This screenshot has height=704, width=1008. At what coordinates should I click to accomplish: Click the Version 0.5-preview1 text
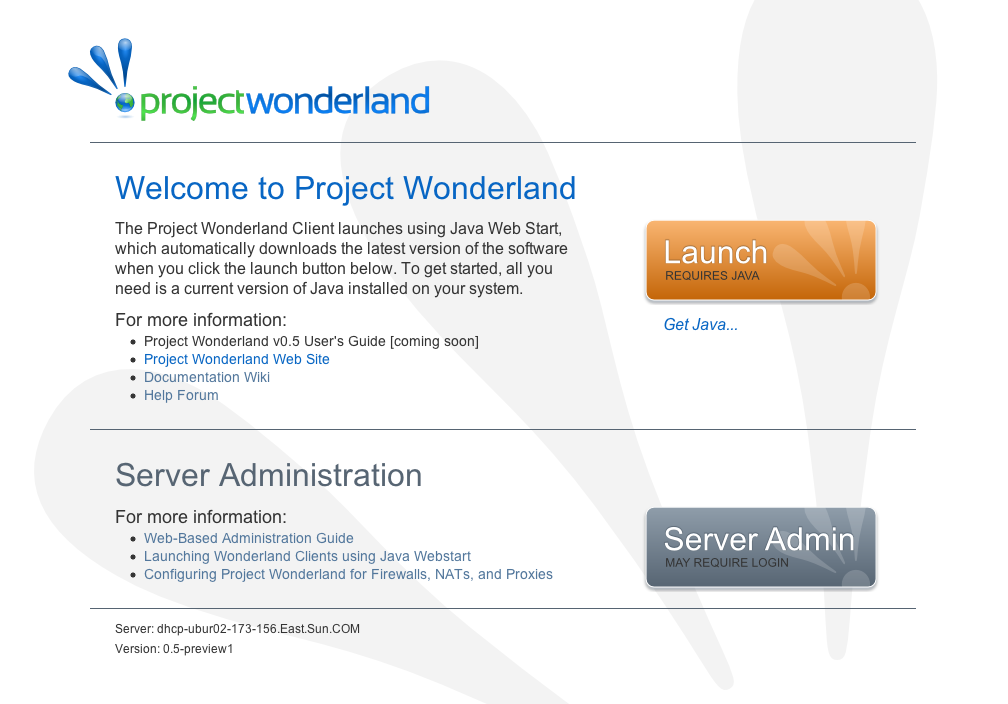click(174, 649)
